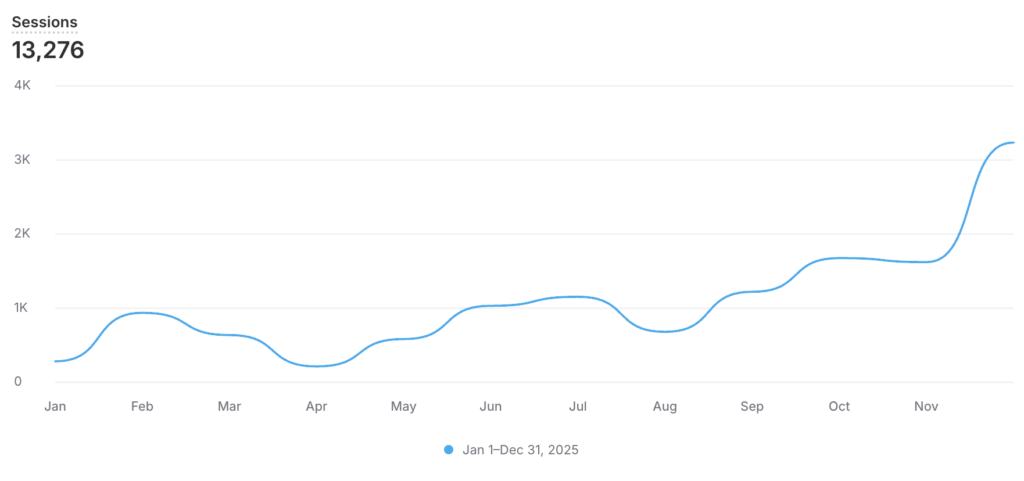Click the blue legend dot
1024x481 pixels.
tap(448, 450)
